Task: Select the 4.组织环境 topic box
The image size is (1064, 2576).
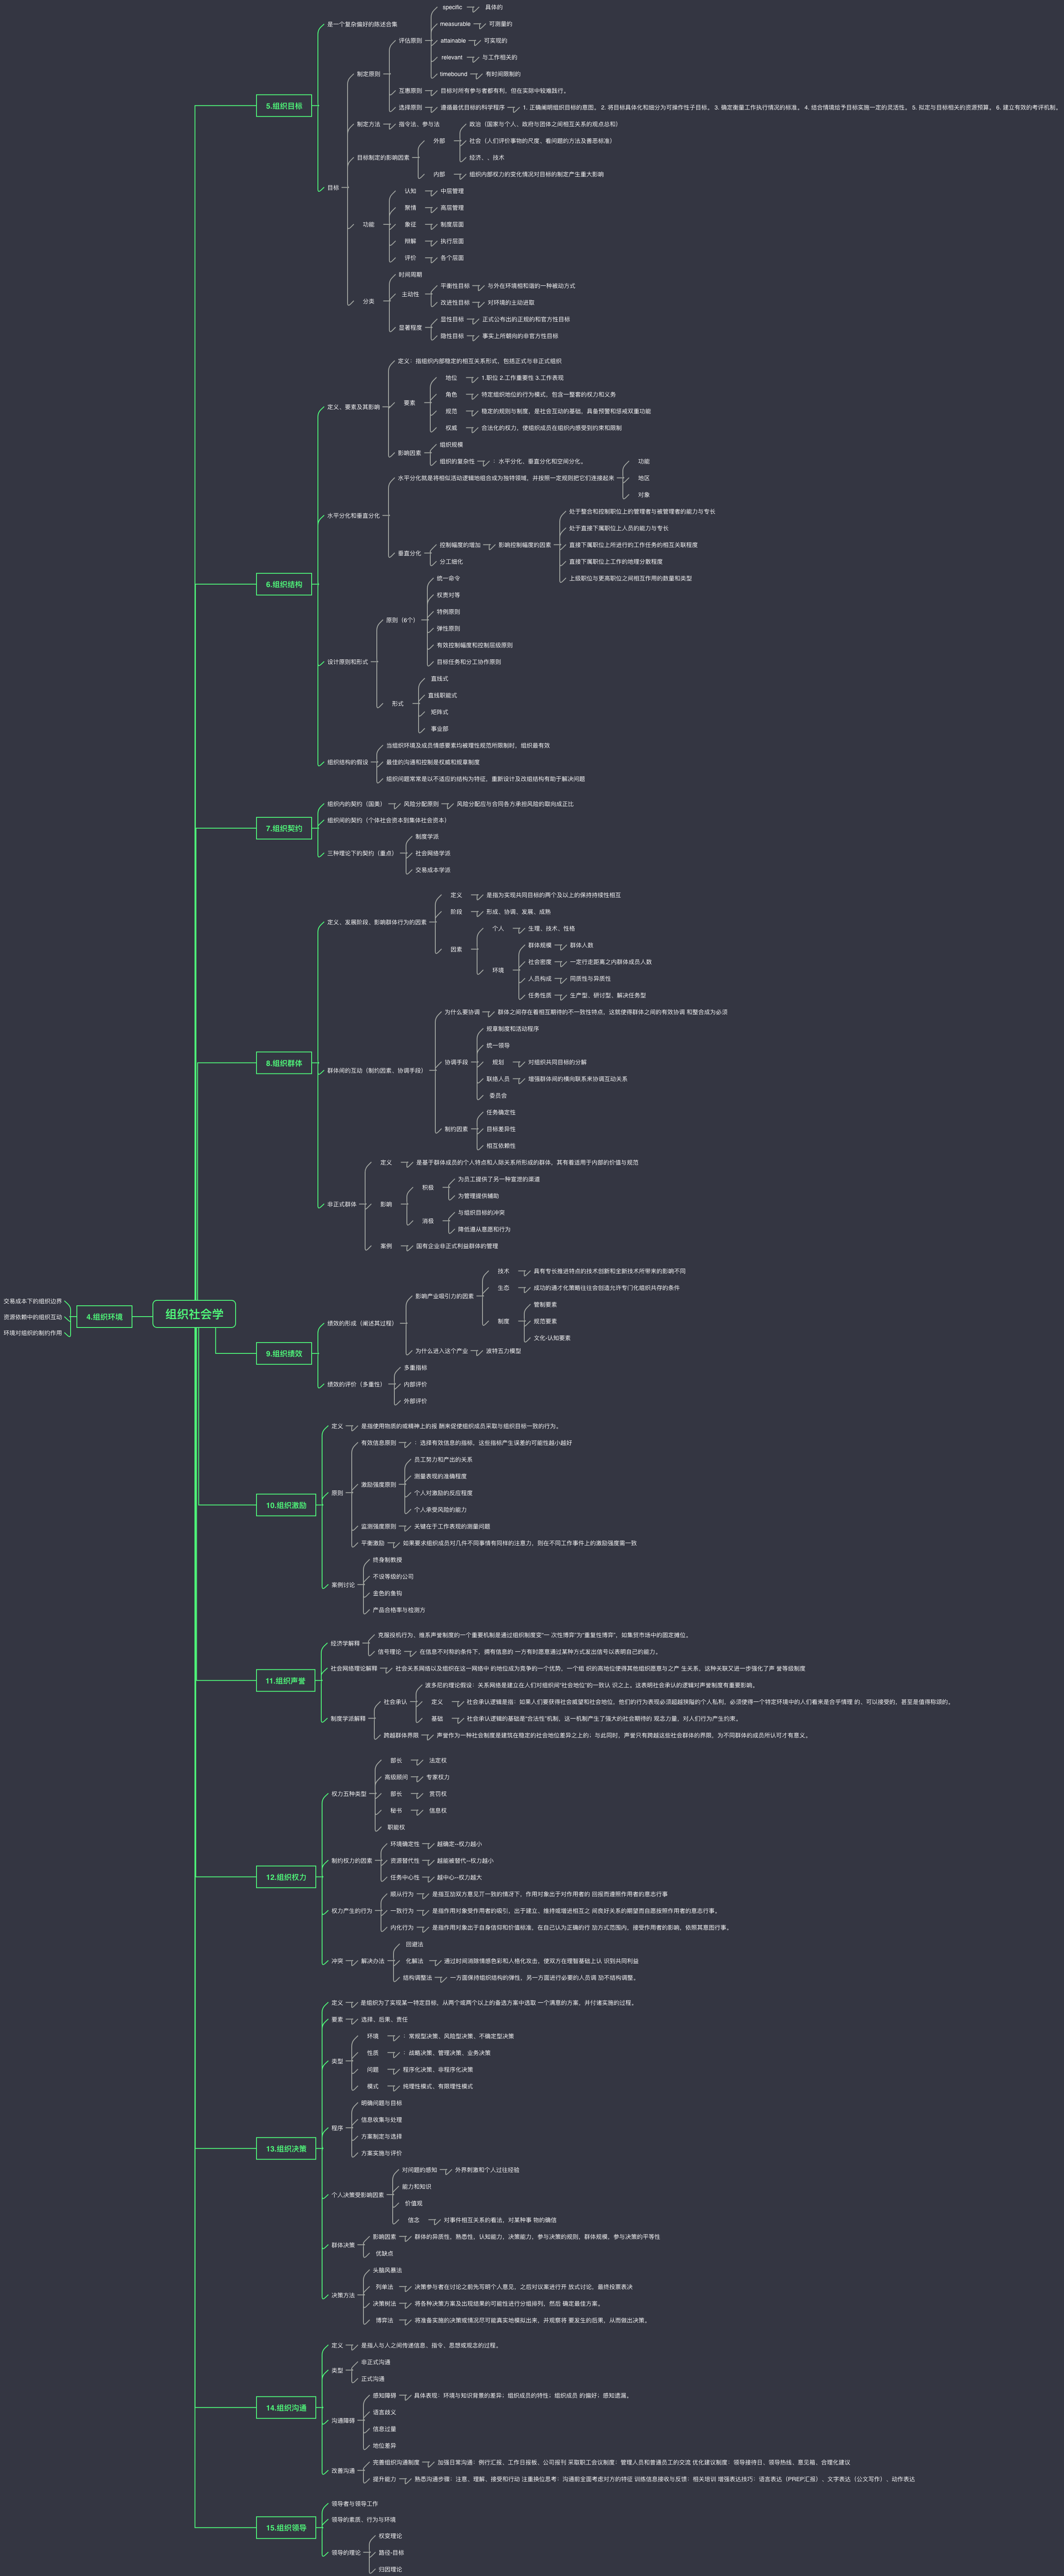Action: tap(104, 1317)
